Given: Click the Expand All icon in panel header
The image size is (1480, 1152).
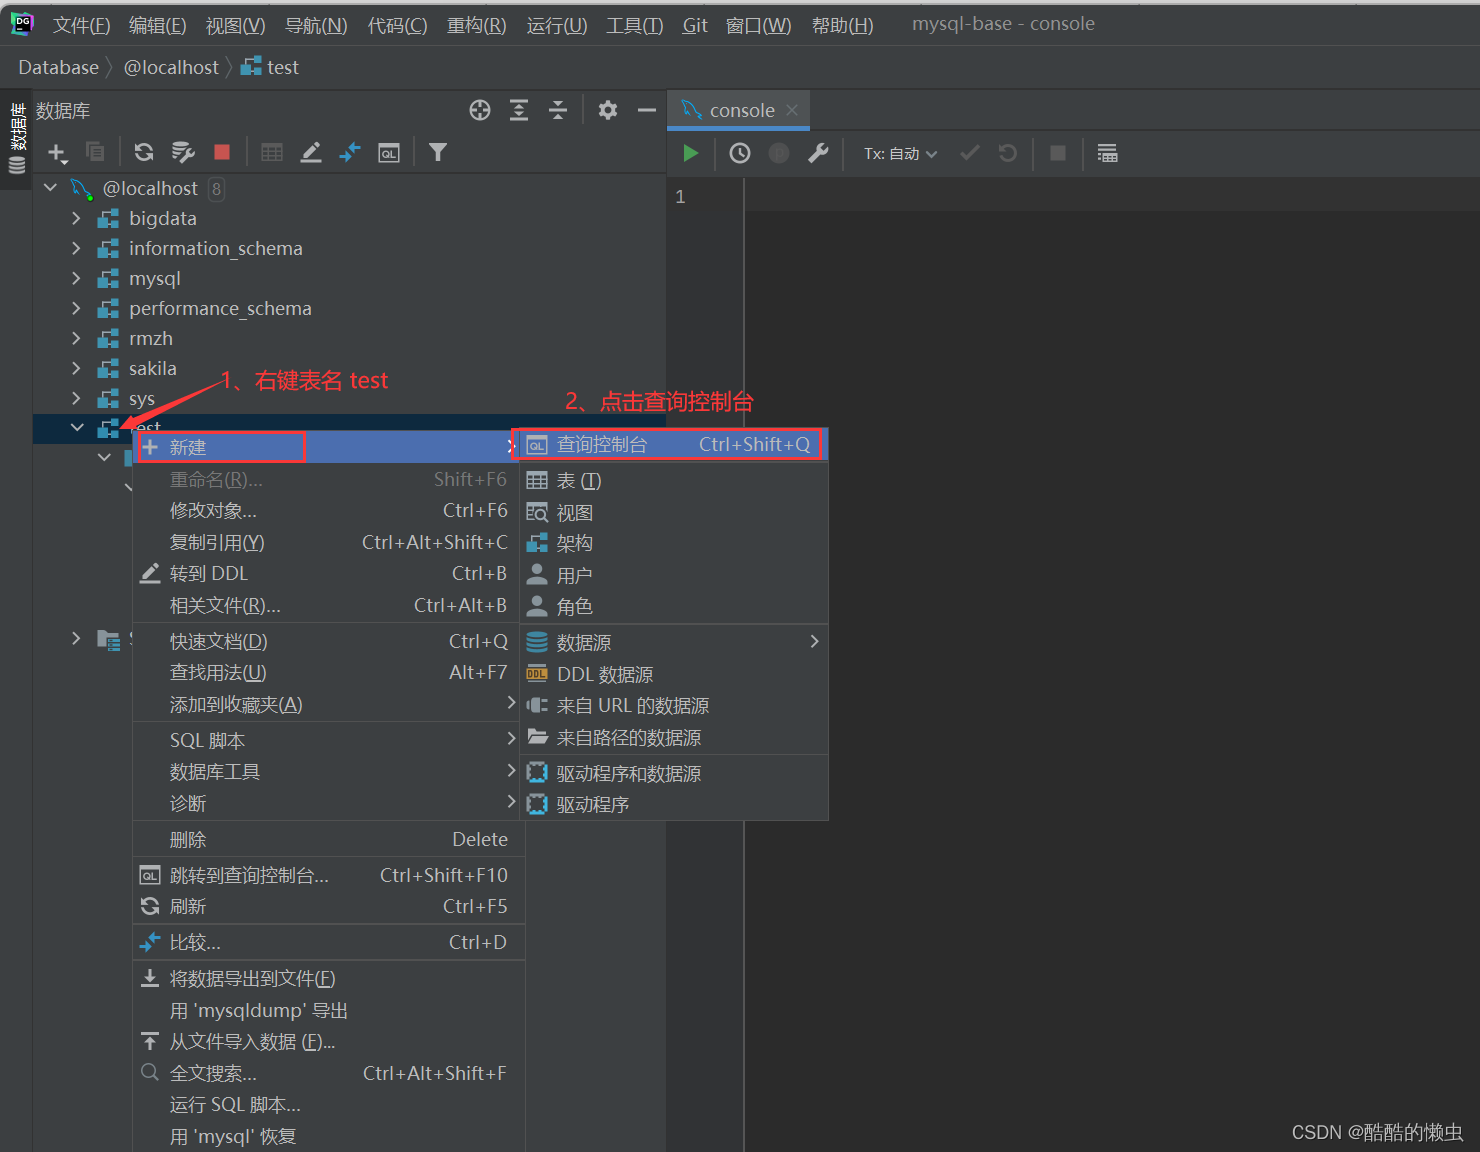Looking at the screenshot, I should point(519,110).
